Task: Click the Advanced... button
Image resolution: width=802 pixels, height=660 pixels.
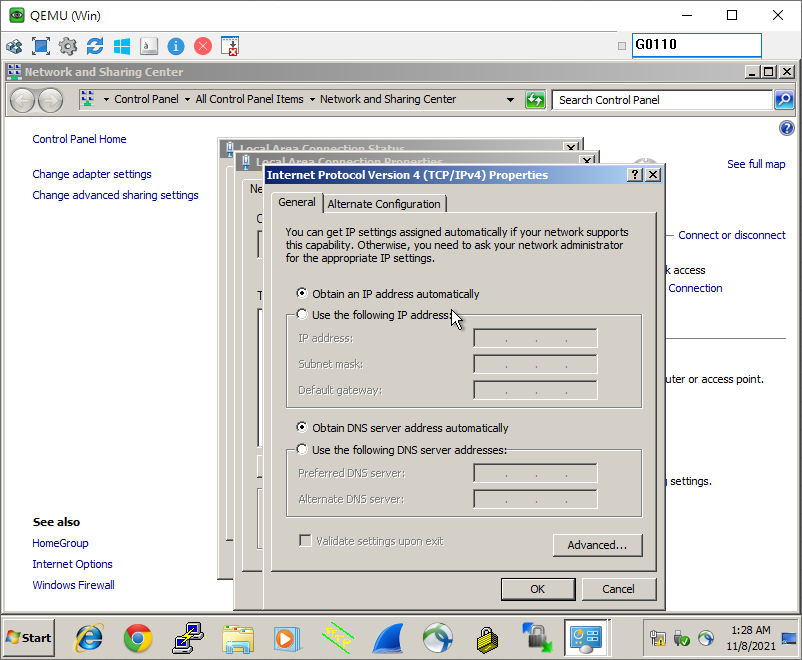Action: coord(597,545)
